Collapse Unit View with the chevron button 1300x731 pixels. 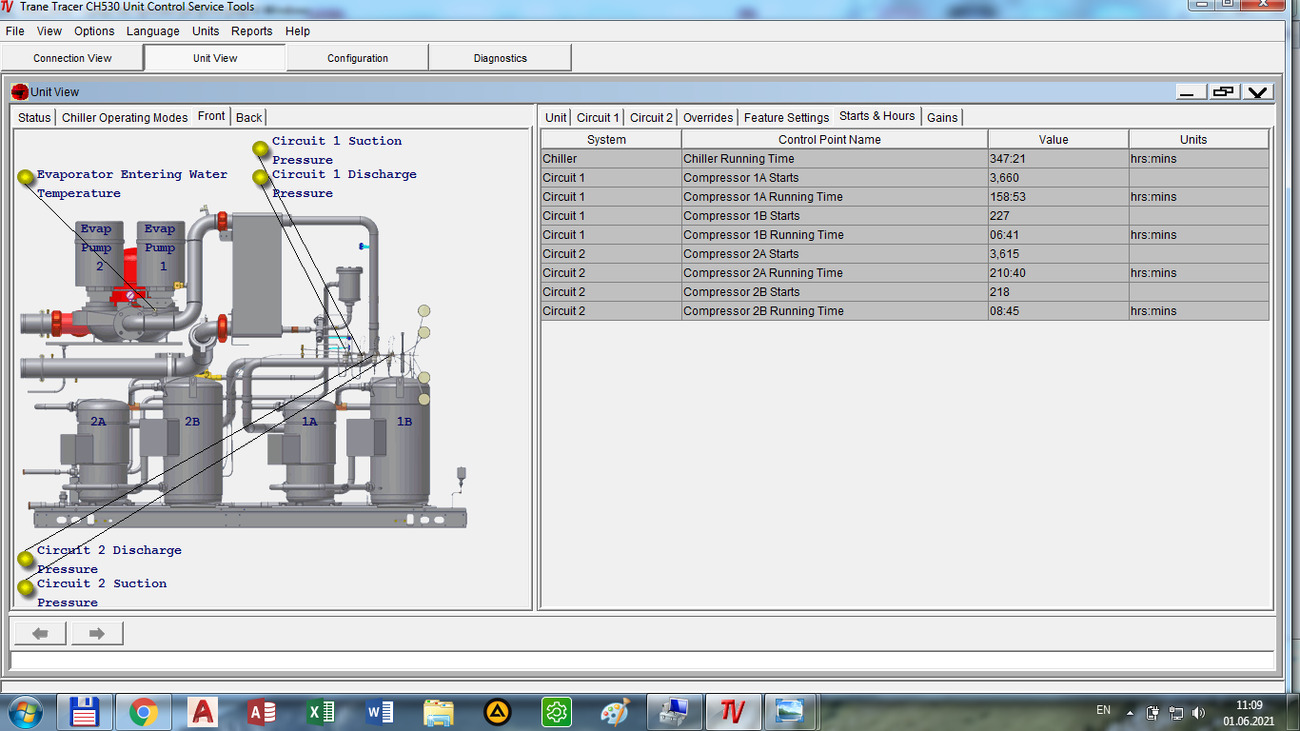(1258, 92)
